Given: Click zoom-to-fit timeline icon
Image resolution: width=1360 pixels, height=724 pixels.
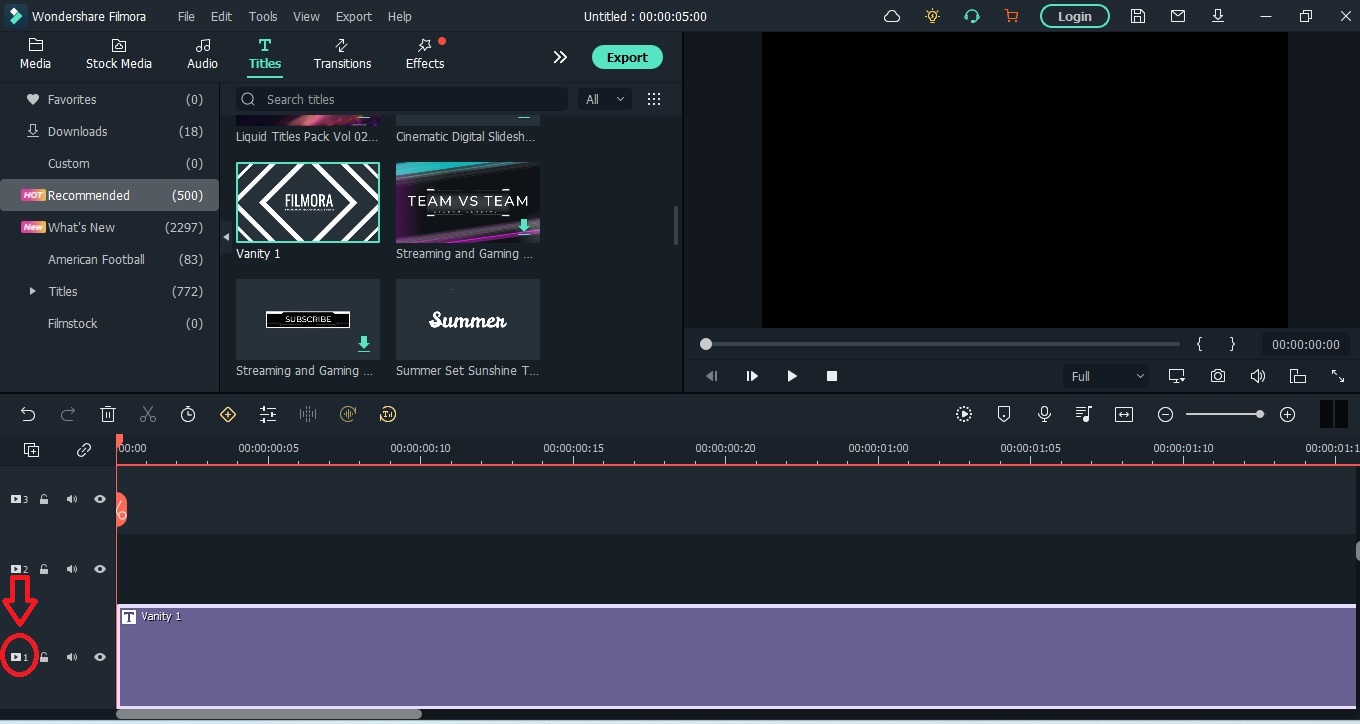Looking at the screenshot, I should point(1124,414).
